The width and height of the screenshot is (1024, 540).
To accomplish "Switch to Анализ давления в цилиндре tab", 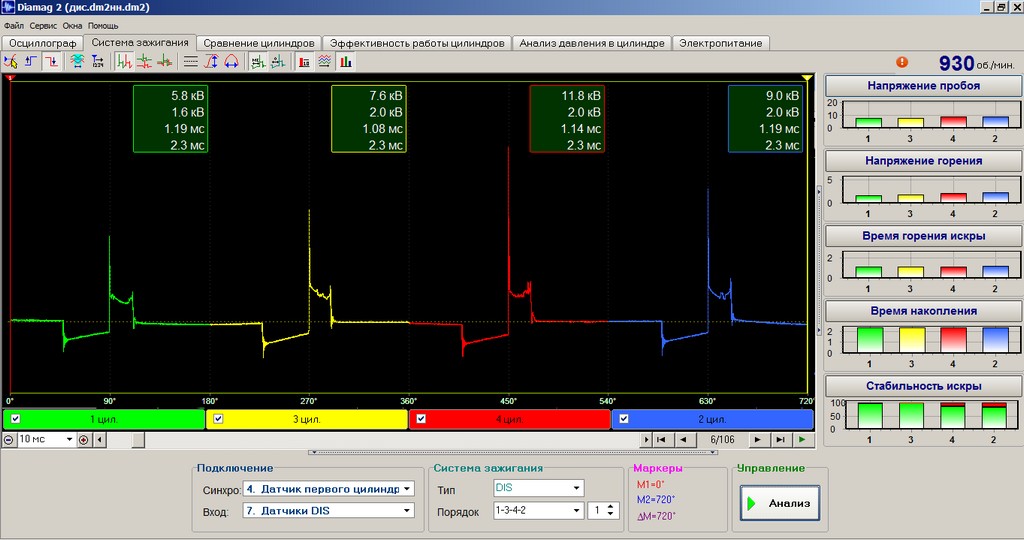I will click(592, 43).
